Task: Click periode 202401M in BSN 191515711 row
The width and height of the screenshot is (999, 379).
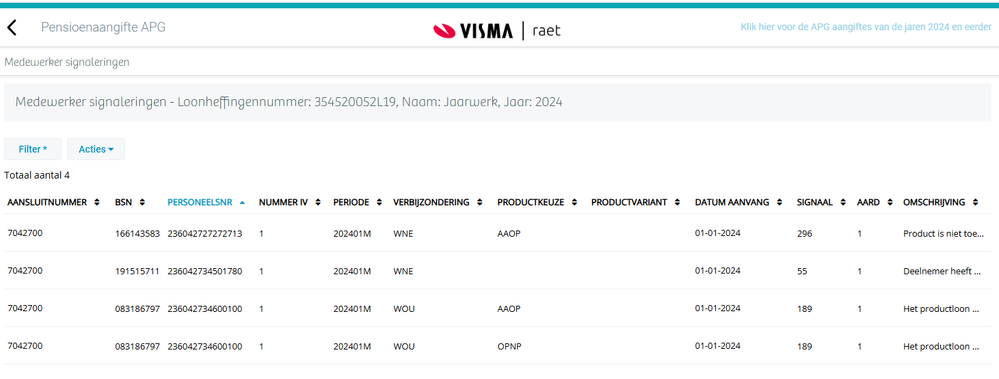Action: 352,271
